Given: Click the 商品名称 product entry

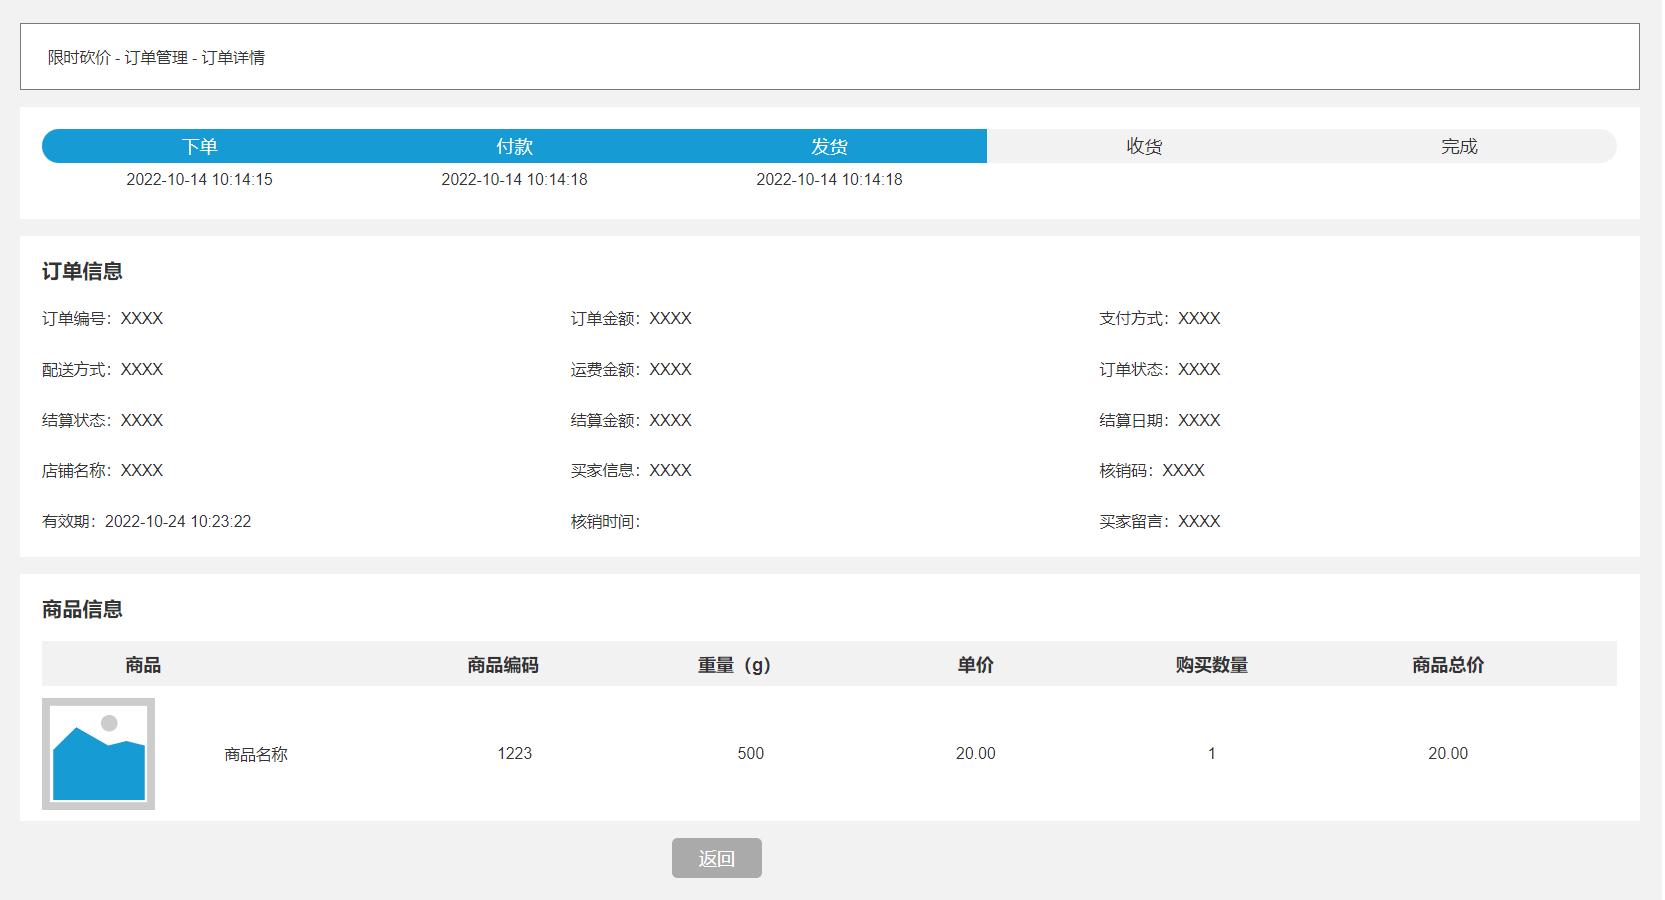Looking at the screenshot, I should click(x=255, y=754).
